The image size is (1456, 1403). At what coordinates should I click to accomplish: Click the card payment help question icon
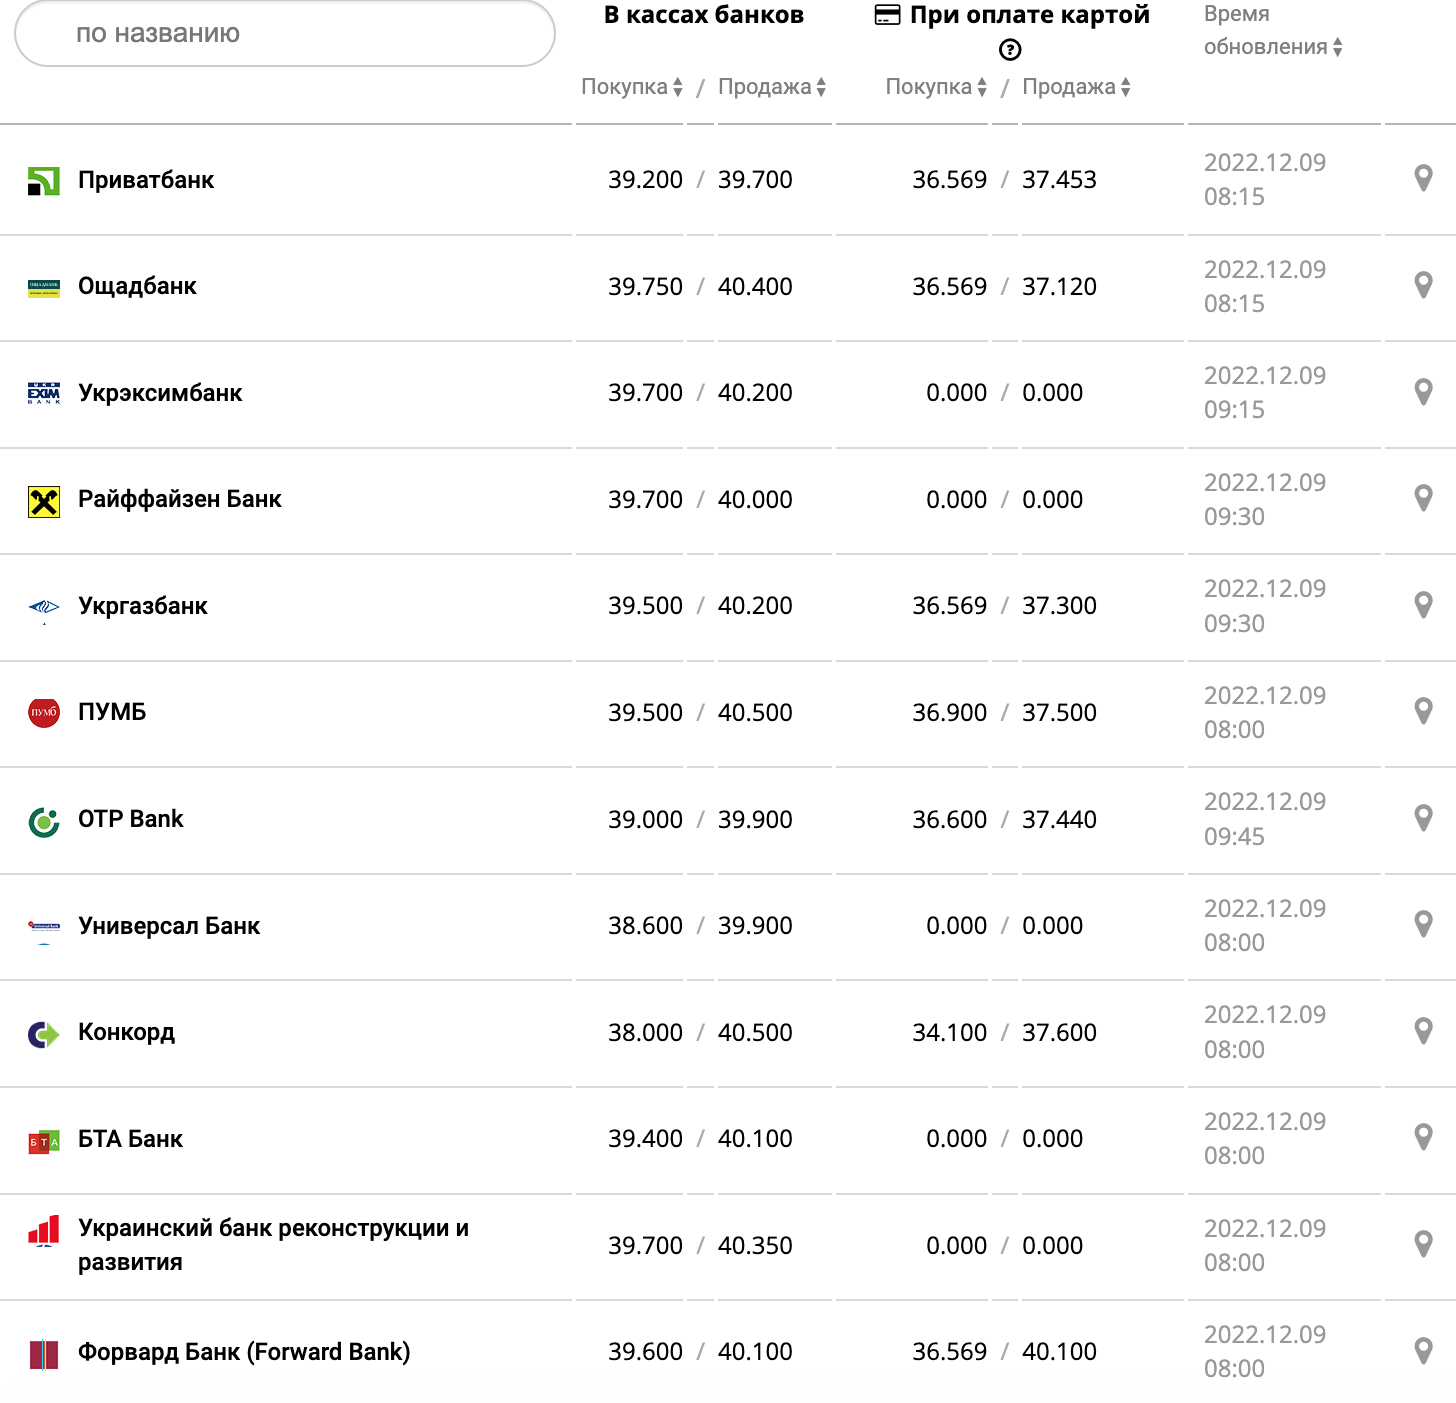point(1010,50)
